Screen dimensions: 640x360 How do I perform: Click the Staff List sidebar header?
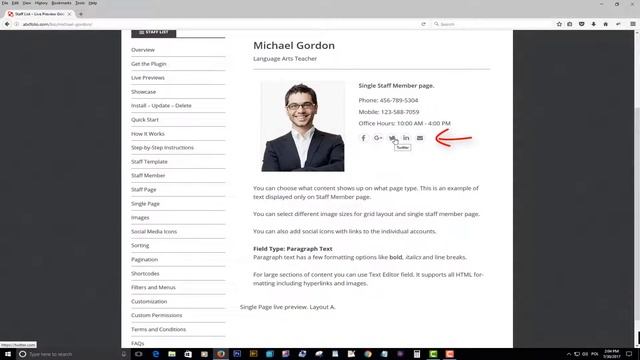[153, 32]
